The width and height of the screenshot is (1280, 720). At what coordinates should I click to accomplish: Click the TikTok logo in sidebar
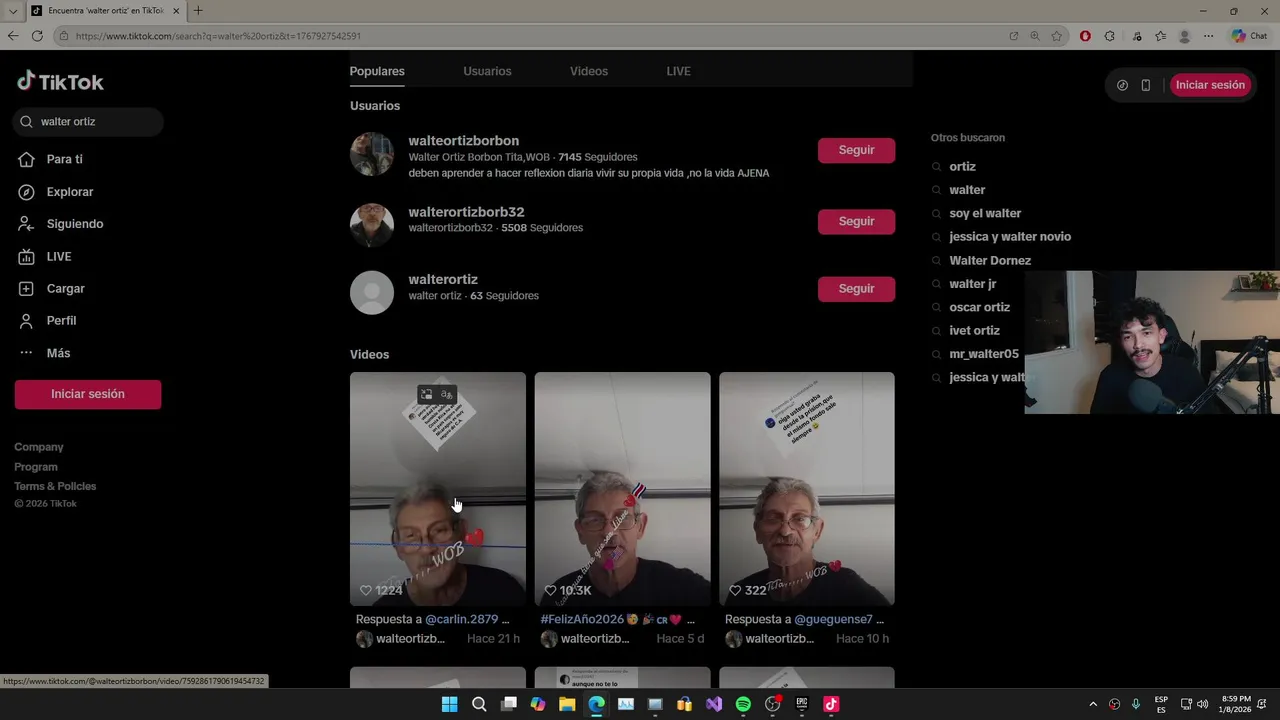[x=60, y=82]
